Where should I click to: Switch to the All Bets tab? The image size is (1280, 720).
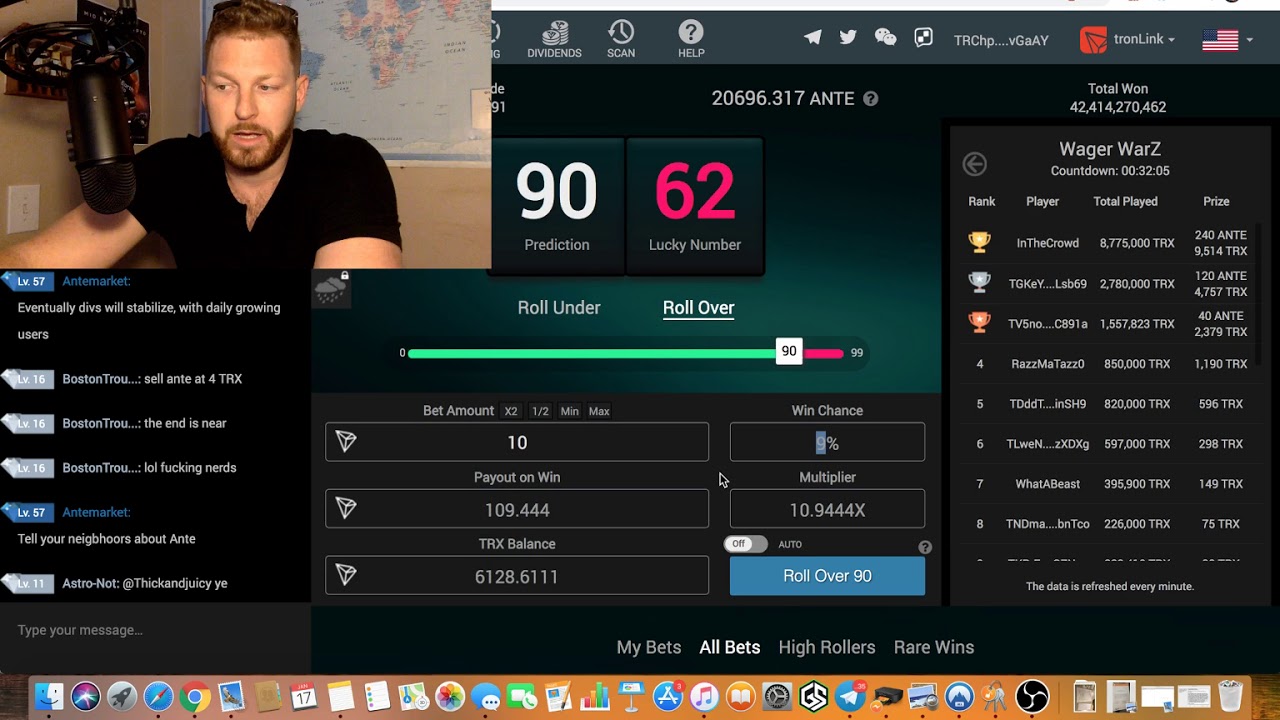point(730,647)
